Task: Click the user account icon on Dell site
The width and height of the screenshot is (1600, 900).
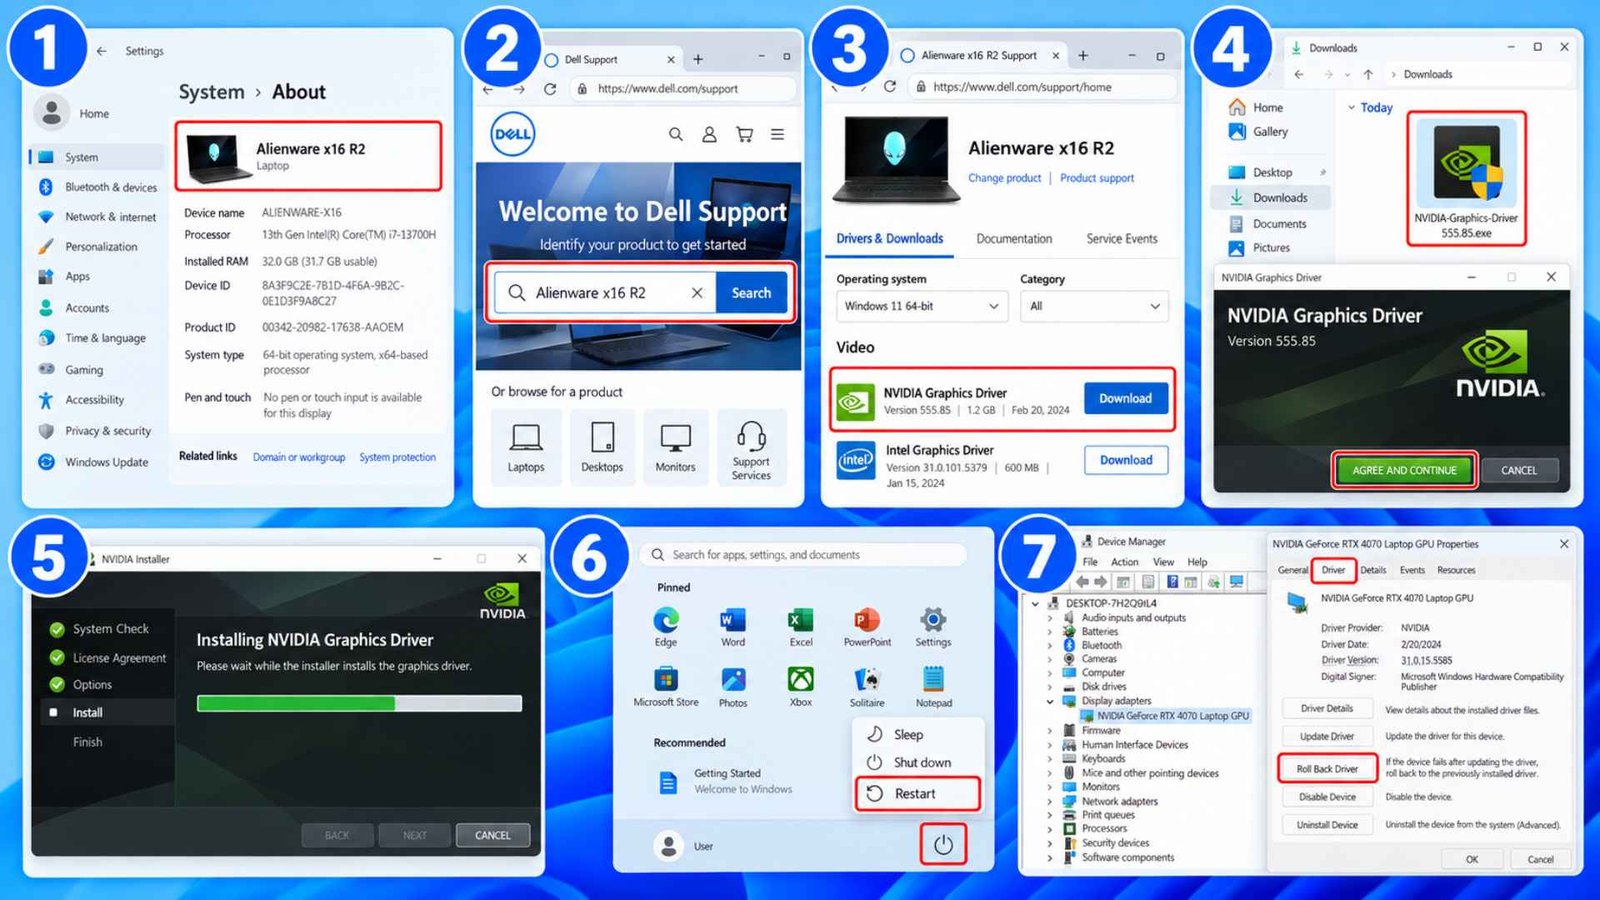Action: point(709,134)
